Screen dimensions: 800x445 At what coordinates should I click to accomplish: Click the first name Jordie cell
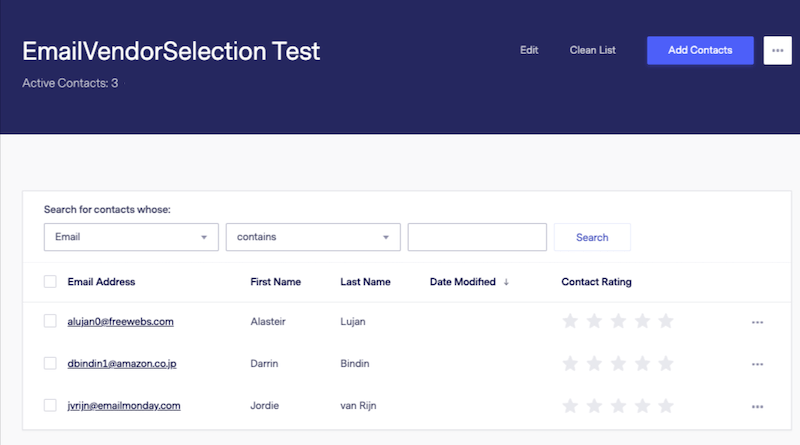click(x=264, y=406)
